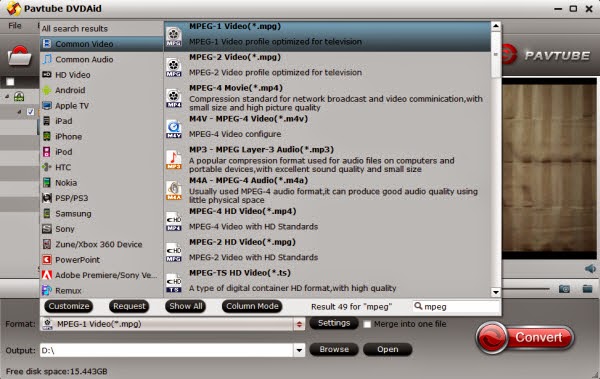Open the HD Video category
Viewport: 600px width, 379px height.
point(101,75)
